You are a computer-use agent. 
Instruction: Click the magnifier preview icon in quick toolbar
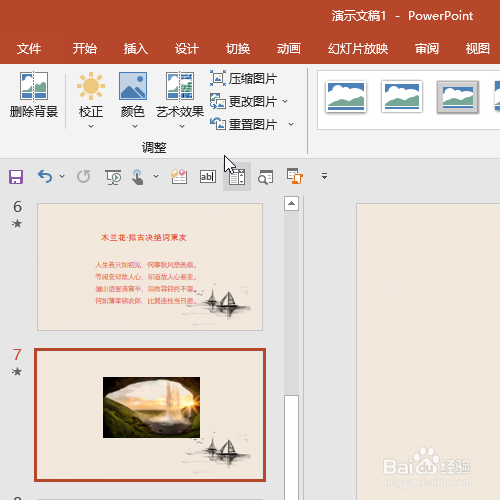click(266, 177)
